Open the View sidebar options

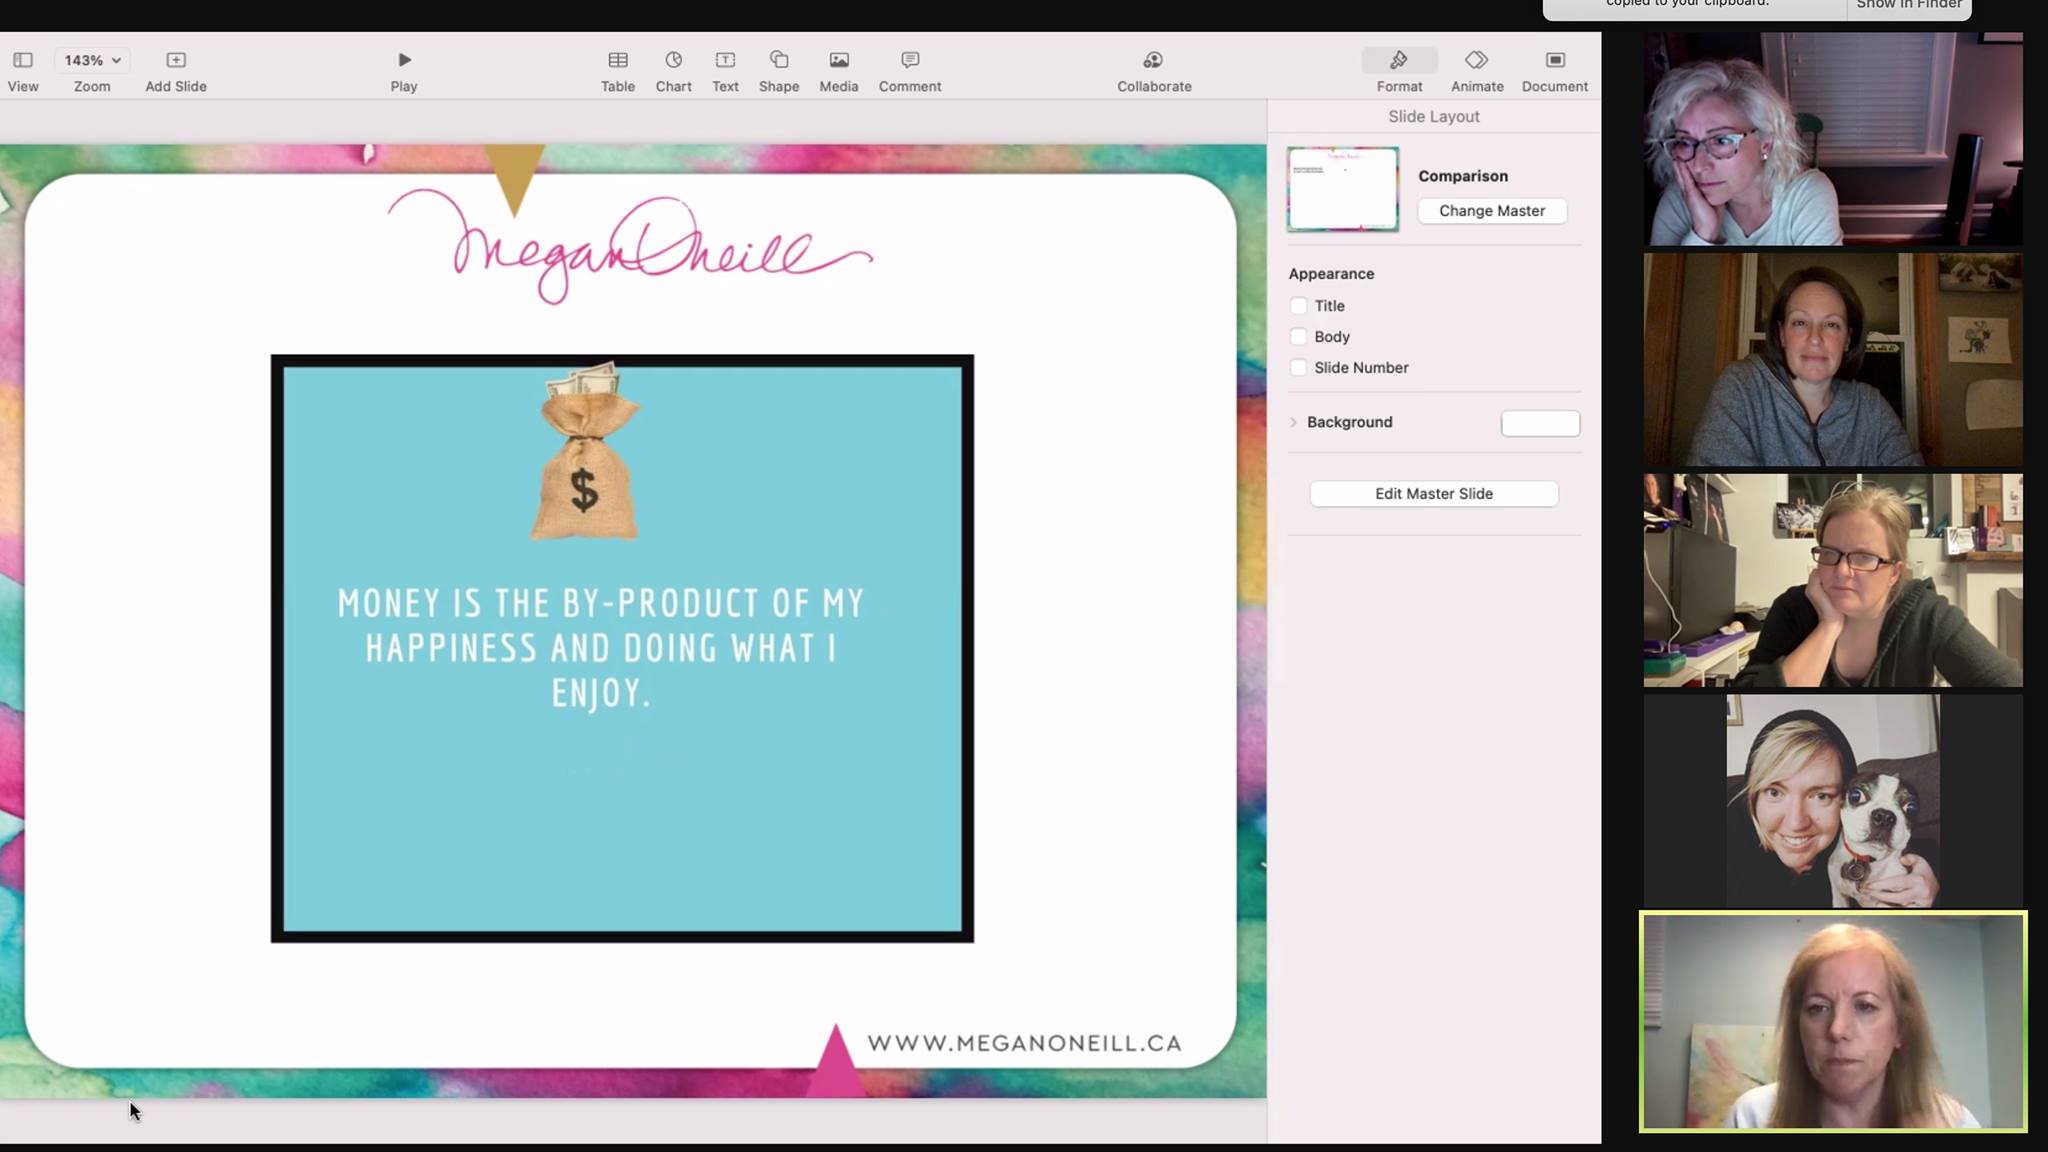click(x=23, y=72)
